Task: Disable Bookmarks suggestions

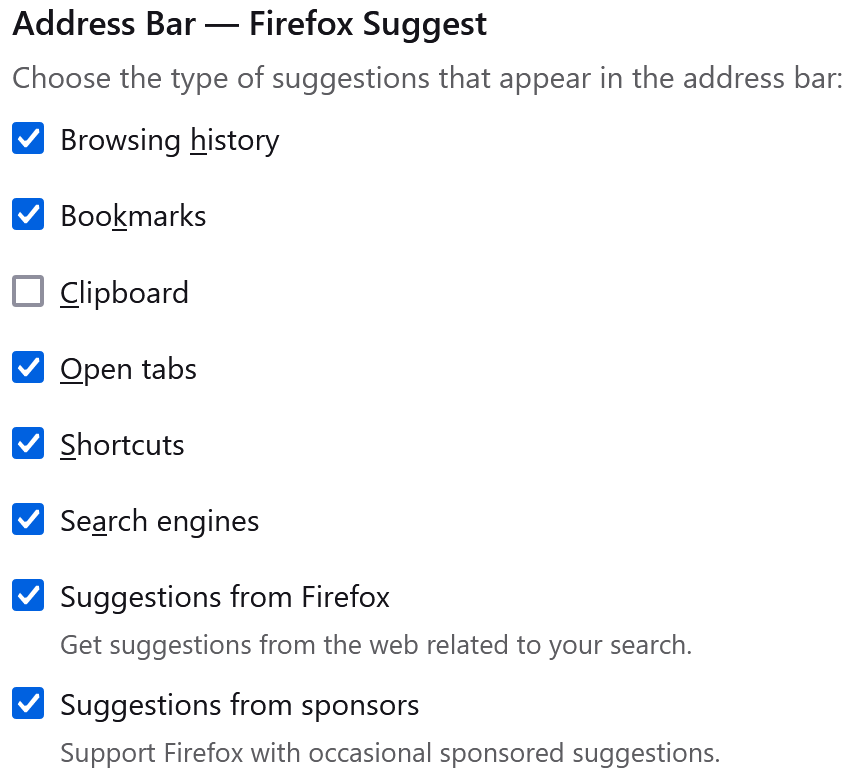Action: 28,215
